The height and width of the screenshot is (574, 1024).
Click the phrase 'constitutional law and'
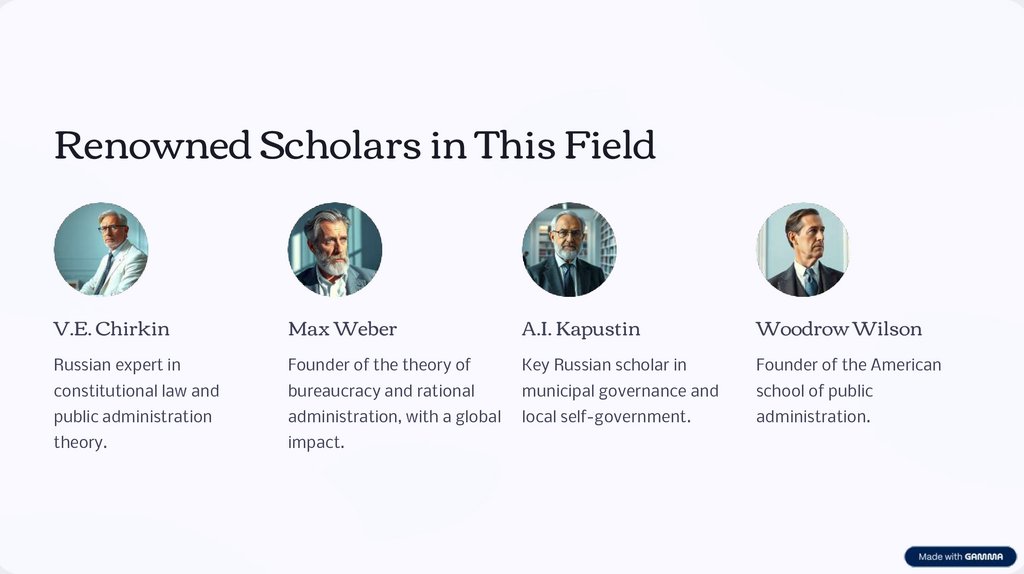pyautogui.click(x=136, y=391)
